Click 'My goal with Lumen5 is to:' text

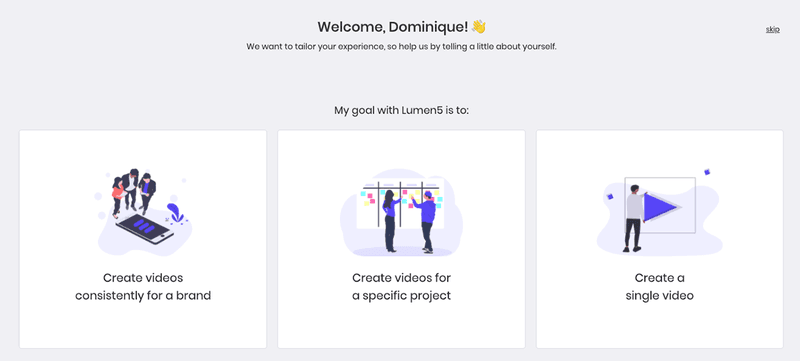pos(402,110)
